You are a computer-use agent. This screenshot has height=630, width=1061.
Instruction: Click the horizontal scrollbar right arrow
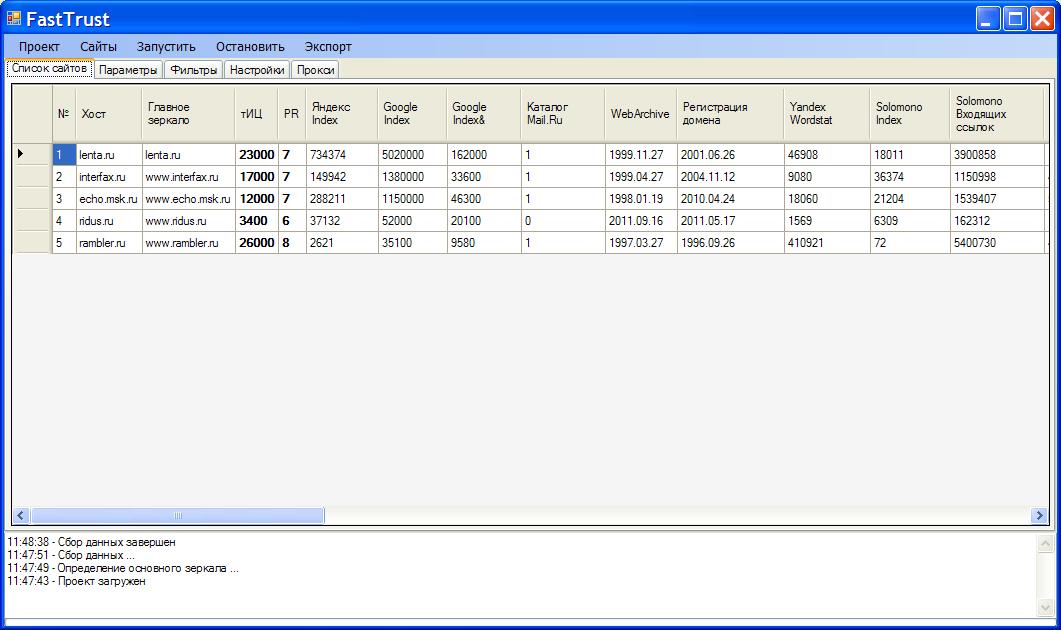click(x=1039, y=516)
